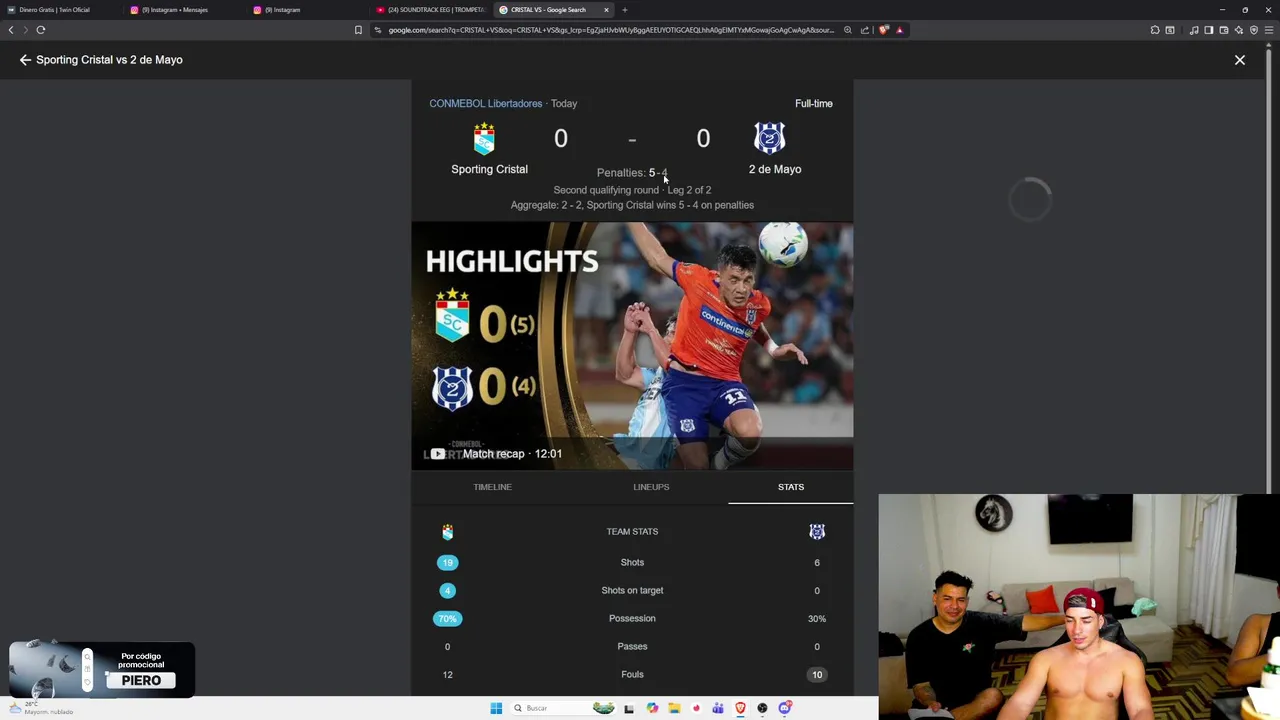Click the Full-time status label
Screen dimensions: 1280x720
[813, 103]
